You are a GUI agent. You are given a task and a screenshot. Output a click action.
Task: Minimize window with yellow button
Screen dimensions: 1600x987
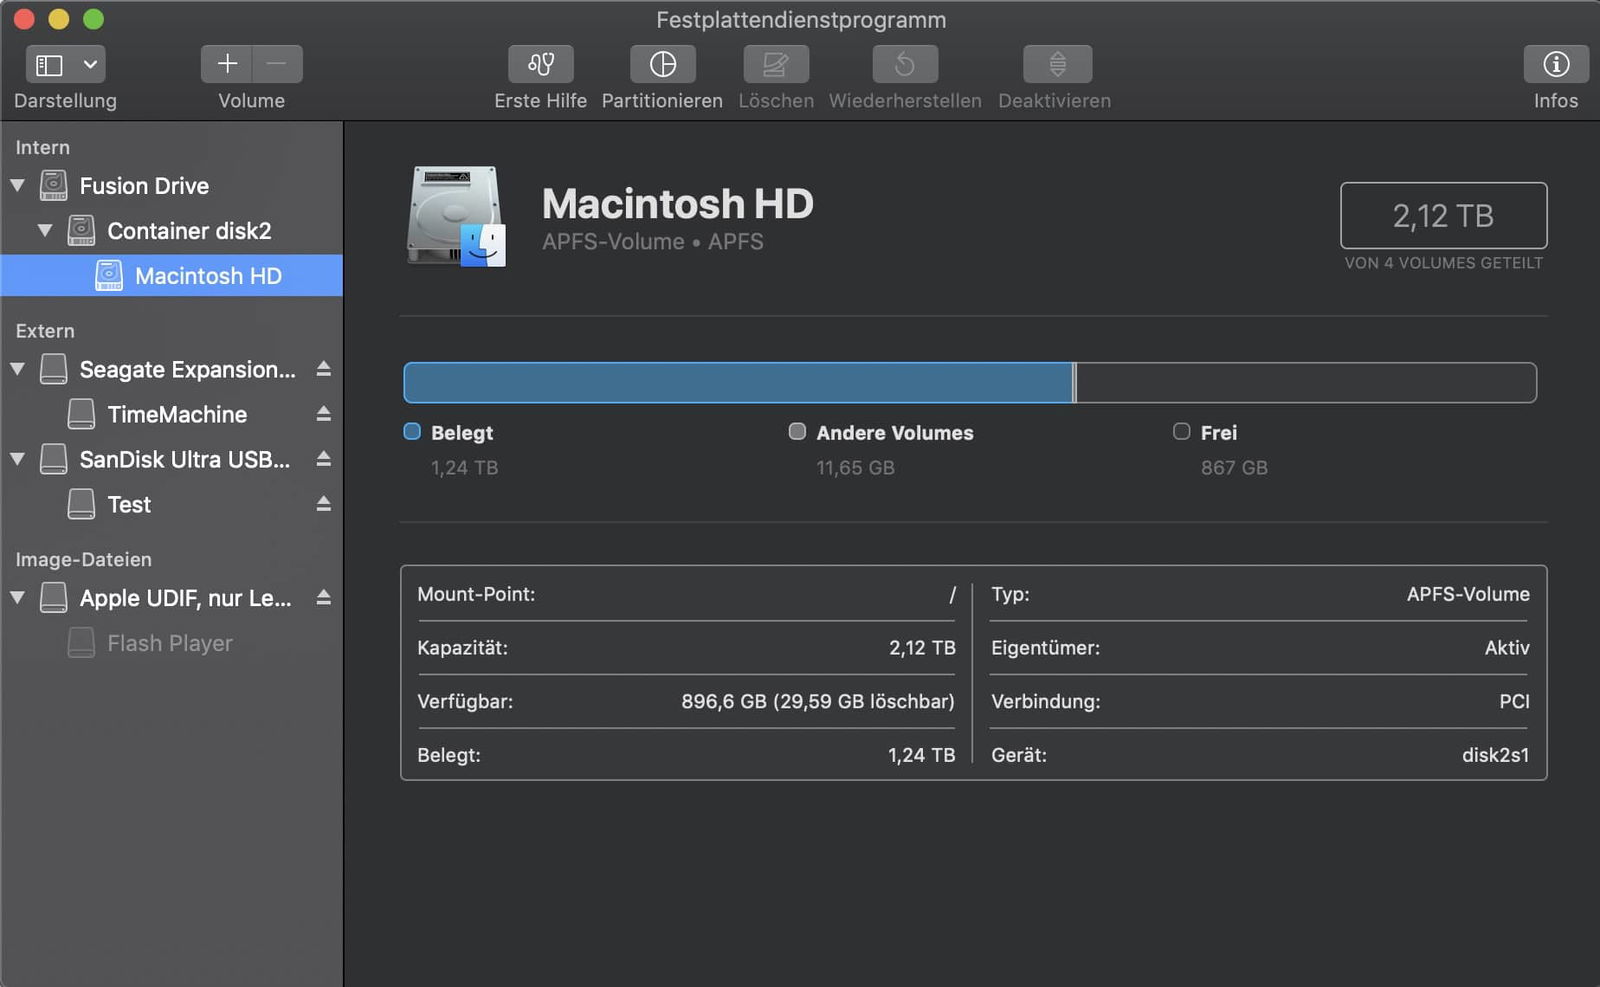pyautogui.click(x=59, y=19)
